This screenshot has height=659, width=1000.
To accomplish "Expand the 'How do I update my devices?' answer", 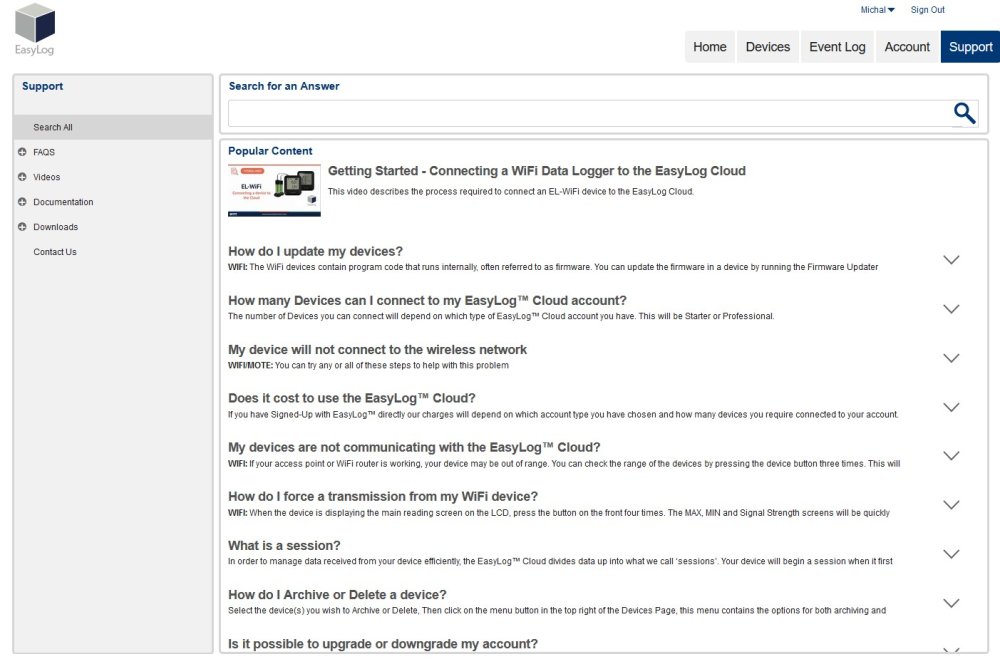I will pos(951,260).
